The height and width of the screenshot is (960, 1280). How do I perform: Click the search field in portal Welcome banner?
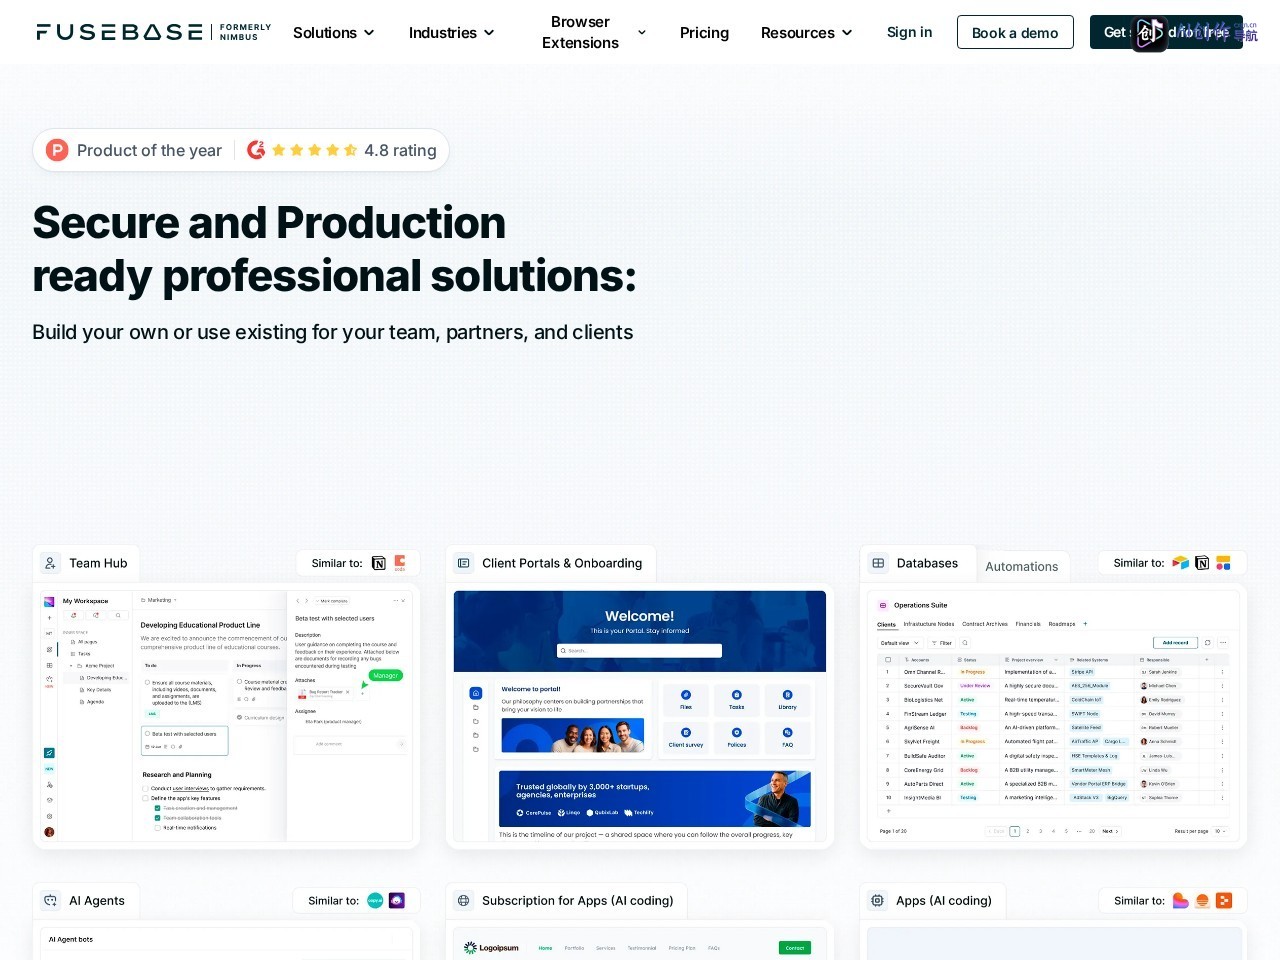pos(640,651)
